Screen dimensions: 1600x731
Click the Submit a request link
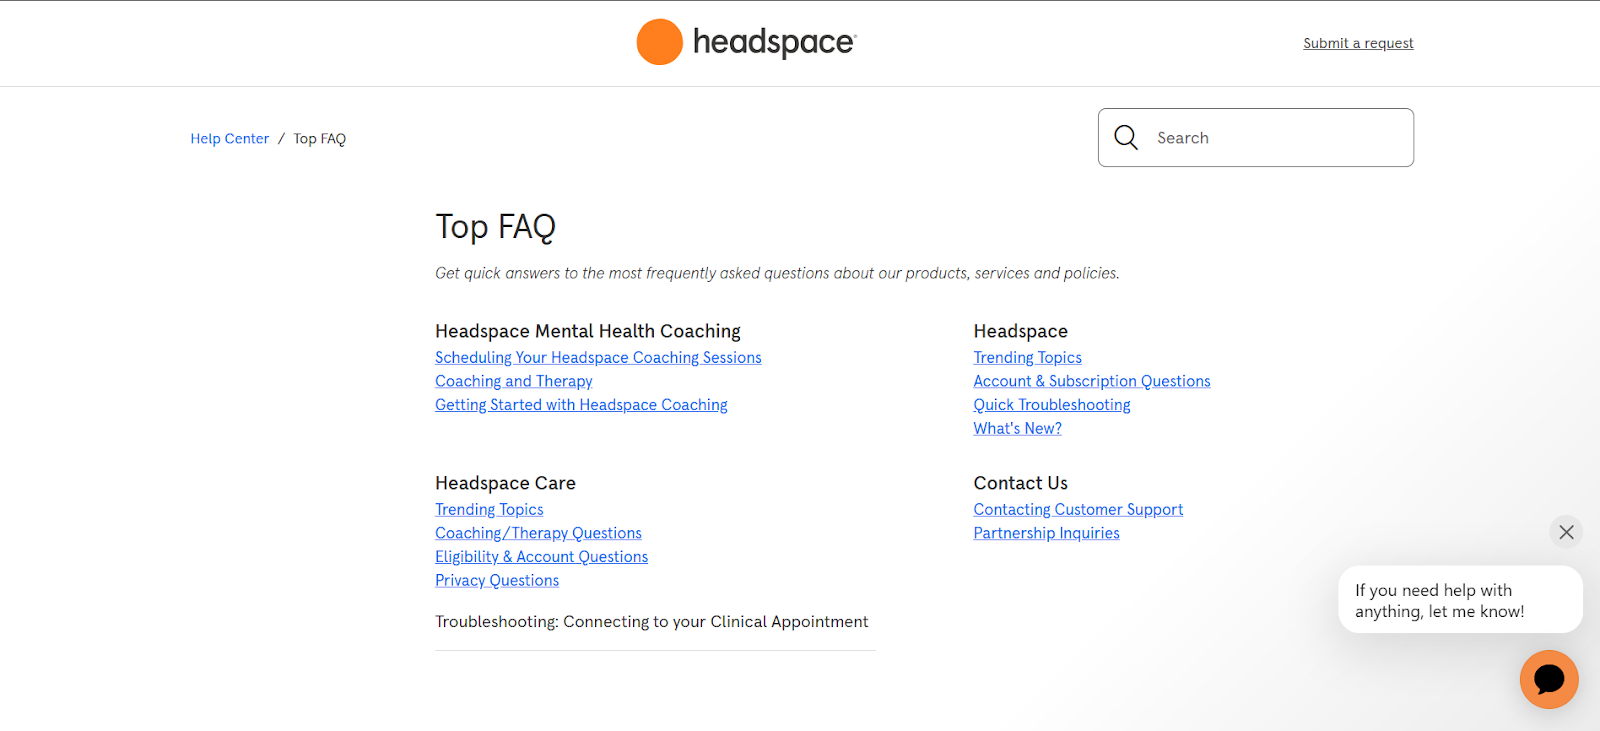coord(1358,43)
